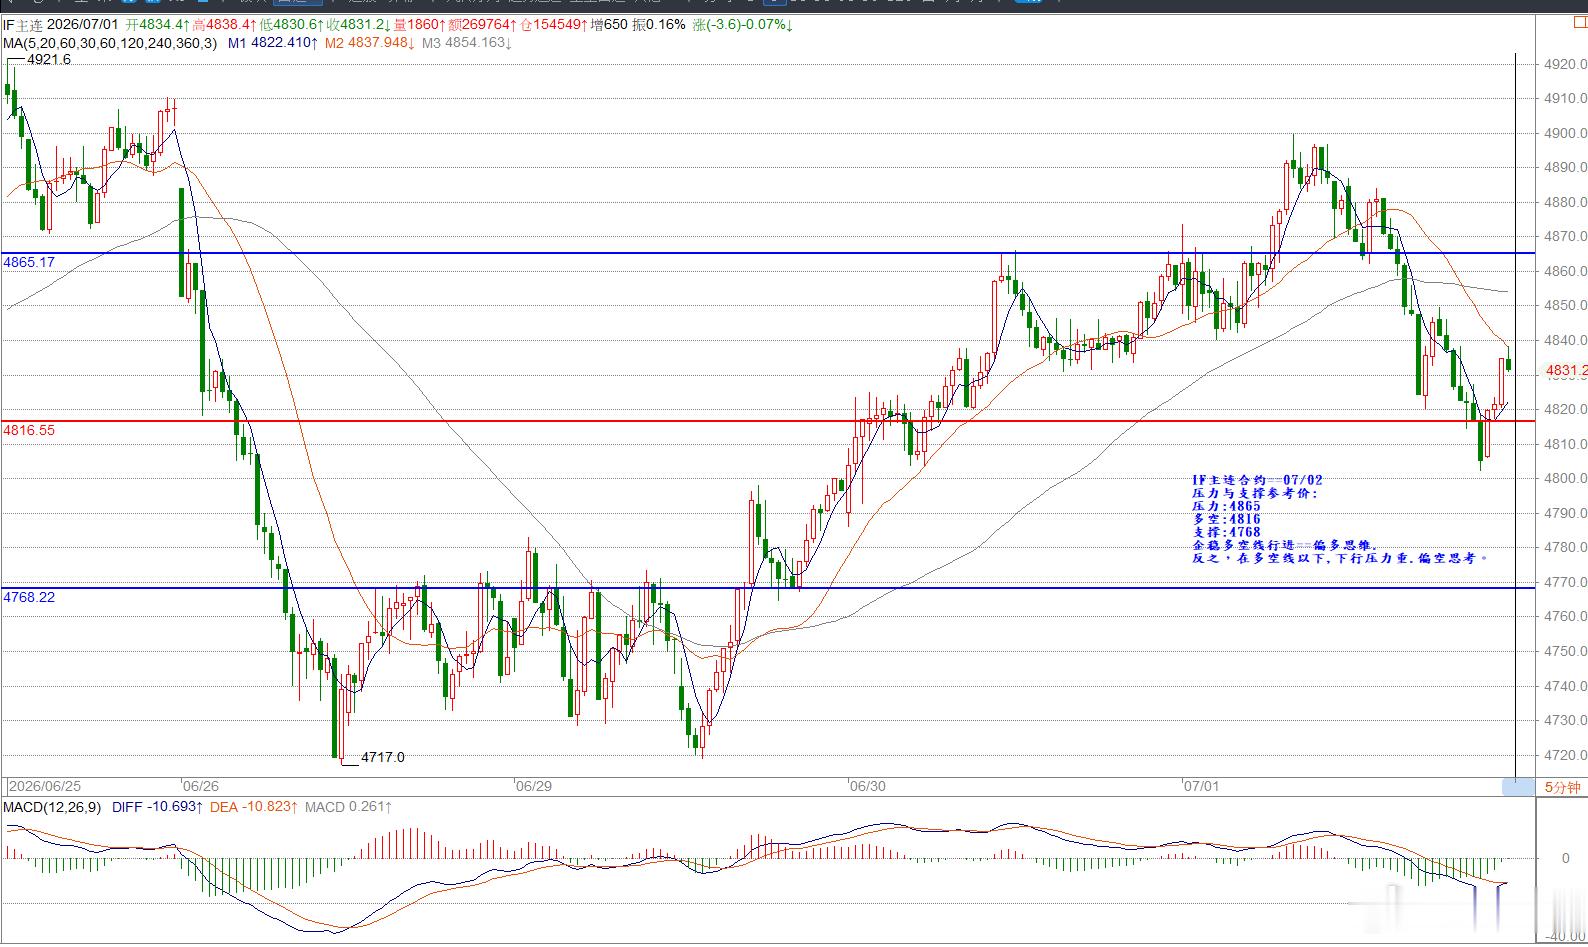Select the IF主连合约 blue annotation text block
This screenshot has height=947, width=1588.
coord(1340,519)
